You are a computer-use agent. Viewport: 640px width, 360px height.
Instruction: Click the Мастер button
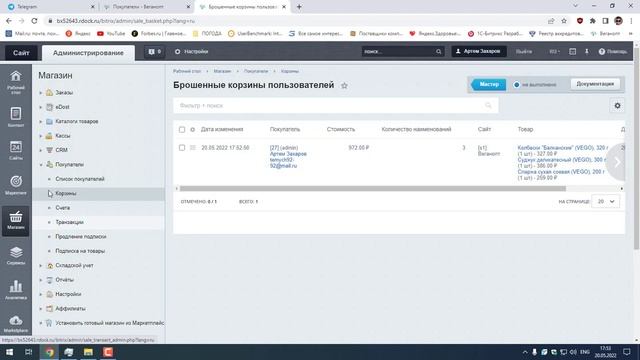489,84
